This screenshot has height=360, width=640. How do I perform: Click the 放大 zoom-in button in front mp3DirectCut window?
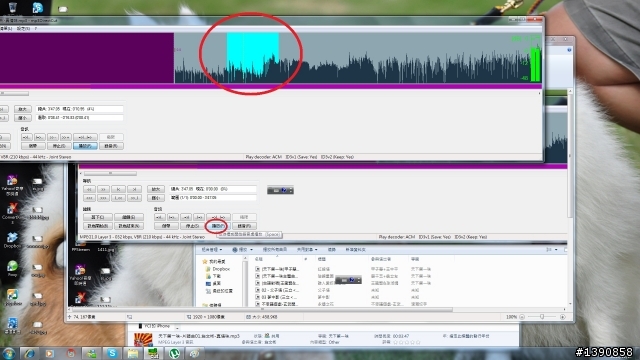coord(22,109)
